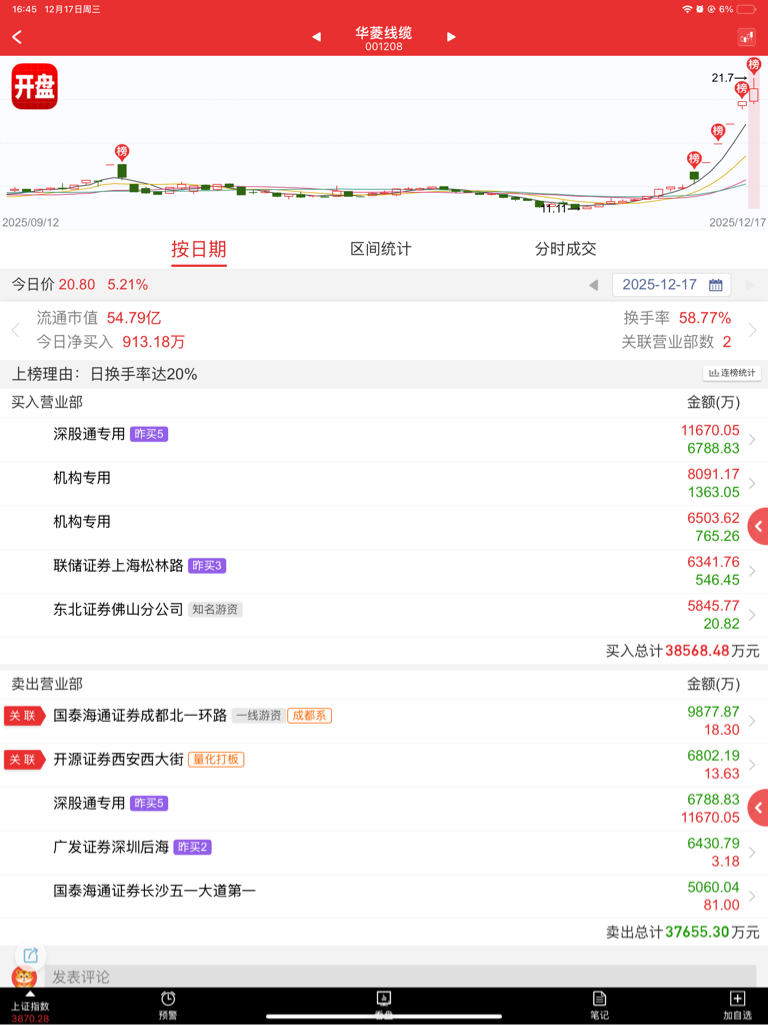Image resolution: width=768 pixels, height=1025 pixels.
Task: Switch to the previous stock arrow
Action: tap(316, 37)
